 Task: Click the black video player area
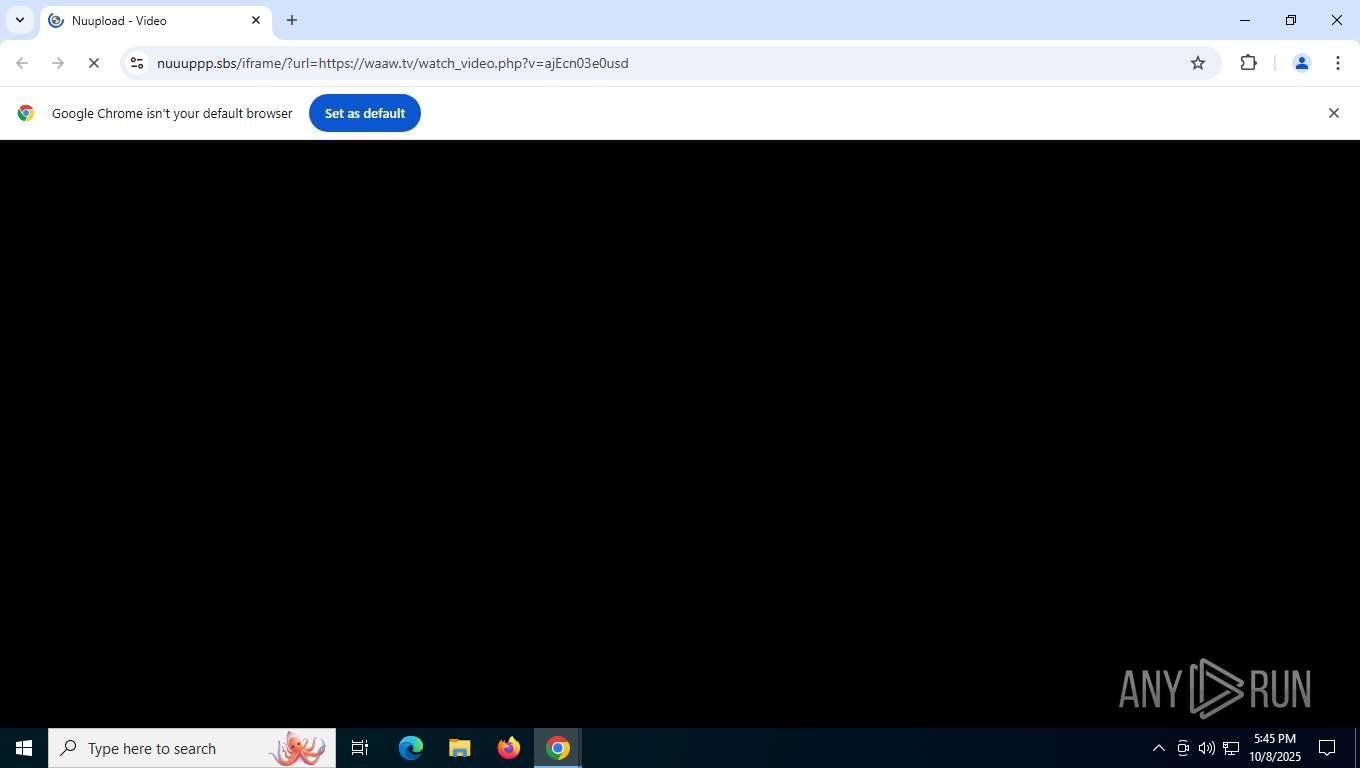pos(680,434)
